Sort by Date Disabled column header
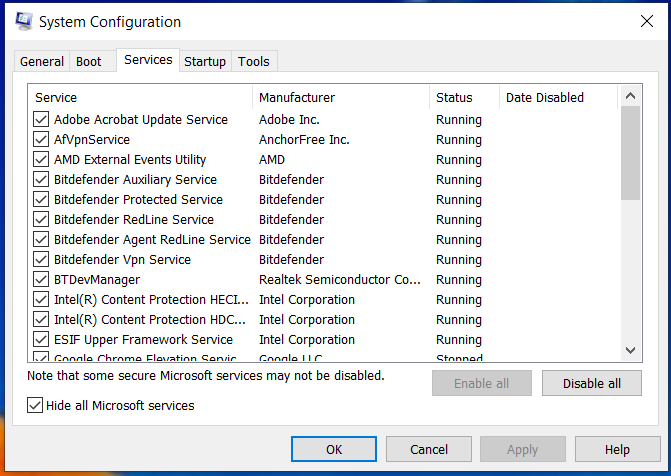 (x=558, y=97)
